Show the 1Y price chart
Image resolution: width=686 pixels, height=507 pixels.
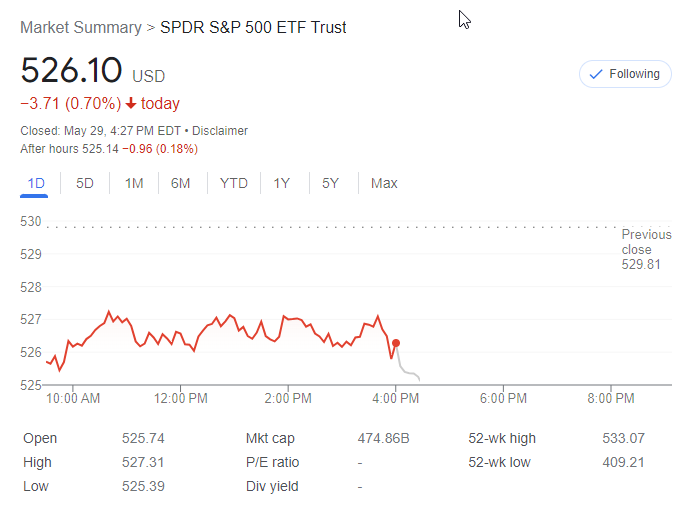(x=282, y=183)
